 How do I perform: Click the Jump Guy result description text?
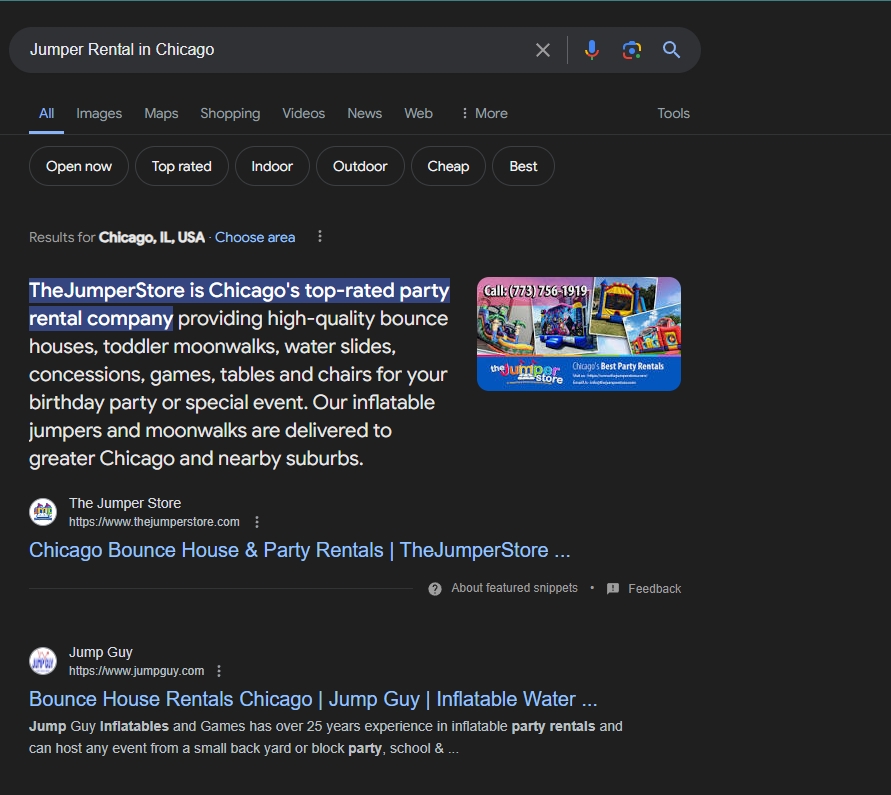[x=326, y=737]
